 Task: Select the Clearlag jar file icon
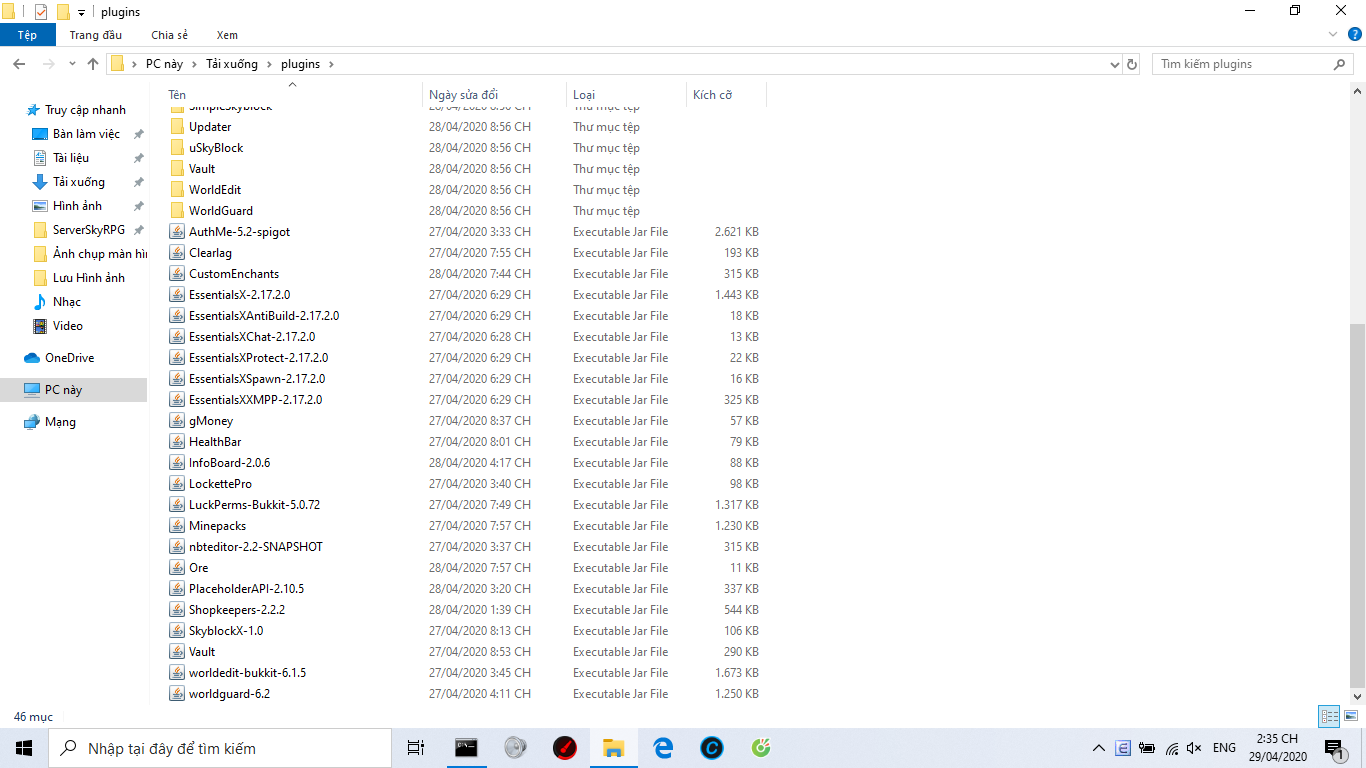[177, 253]
